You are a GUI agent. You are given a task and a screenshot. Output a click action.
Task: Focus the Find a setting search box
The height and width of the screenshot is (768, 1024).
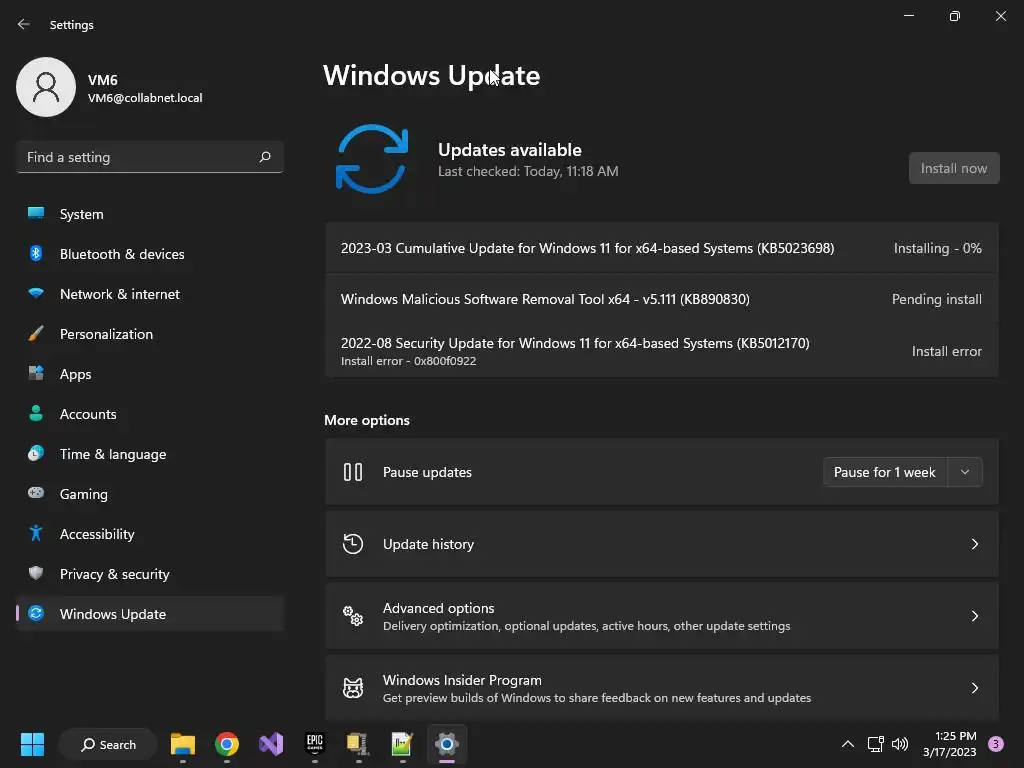pyautogui.click(x=150, y=157)
